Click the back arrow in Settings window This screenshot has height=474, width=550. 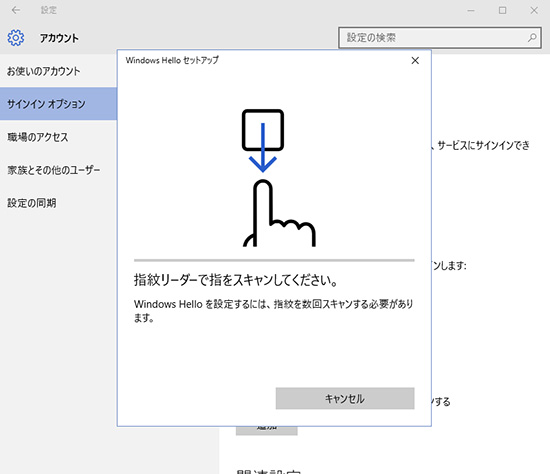click(x=16, y=10)
